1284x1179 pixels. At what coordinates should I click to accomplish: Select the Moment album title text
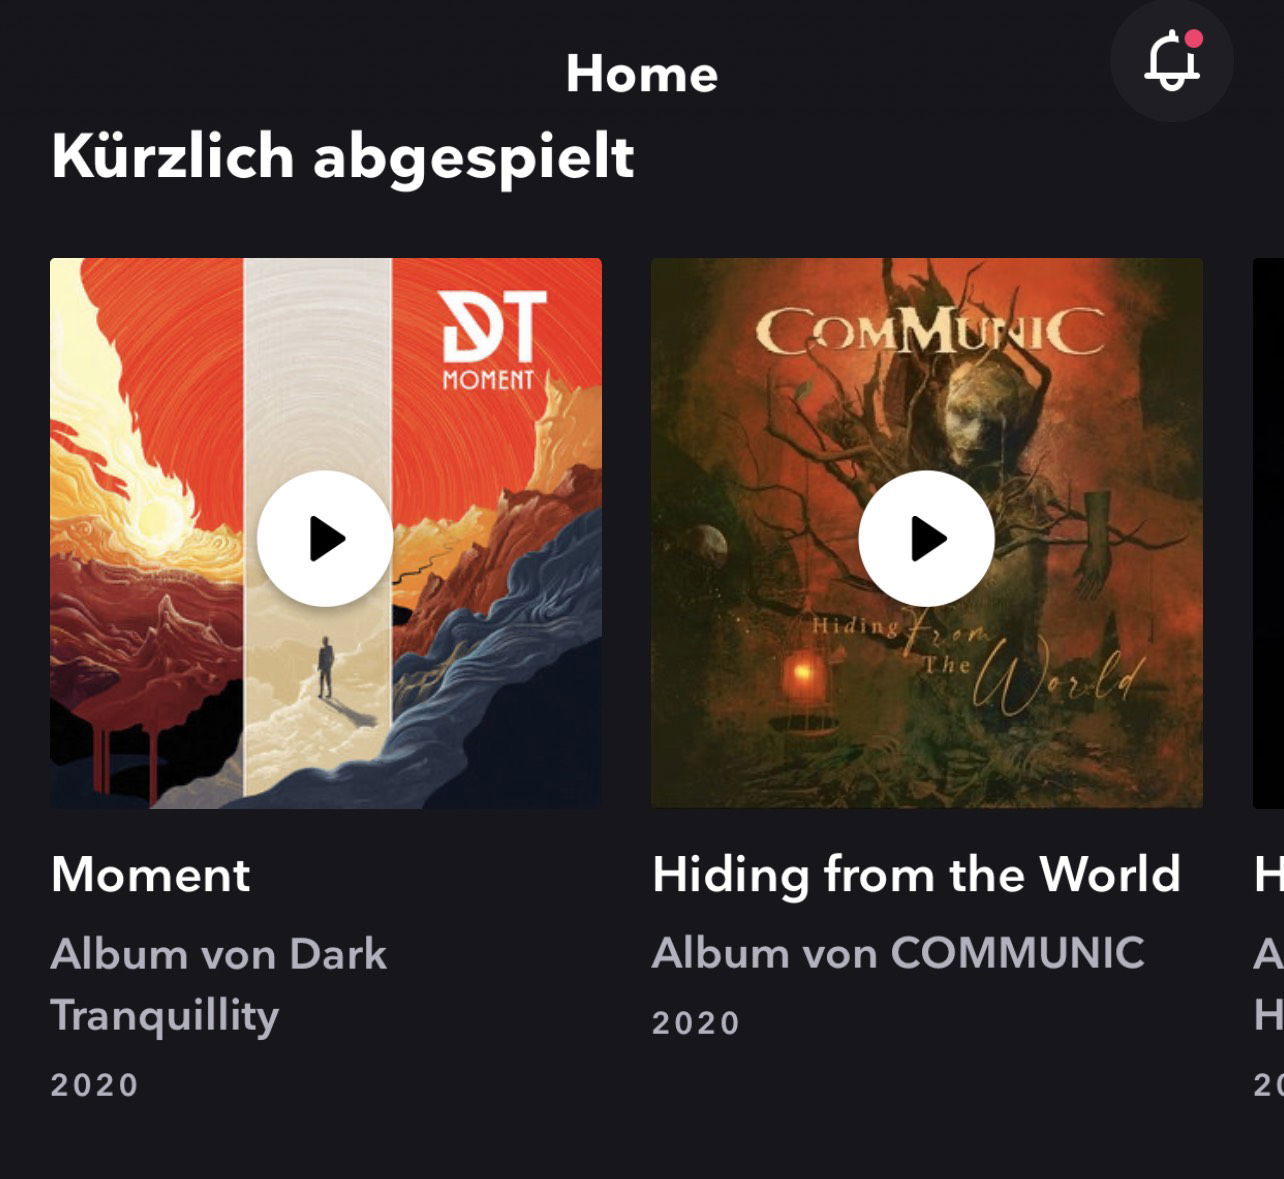click(151, 875)
